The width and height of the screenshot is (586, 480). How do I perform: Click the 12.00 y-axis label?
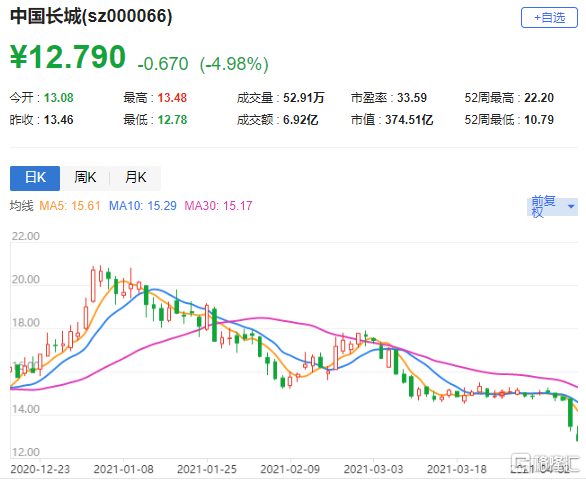(25, 452)
